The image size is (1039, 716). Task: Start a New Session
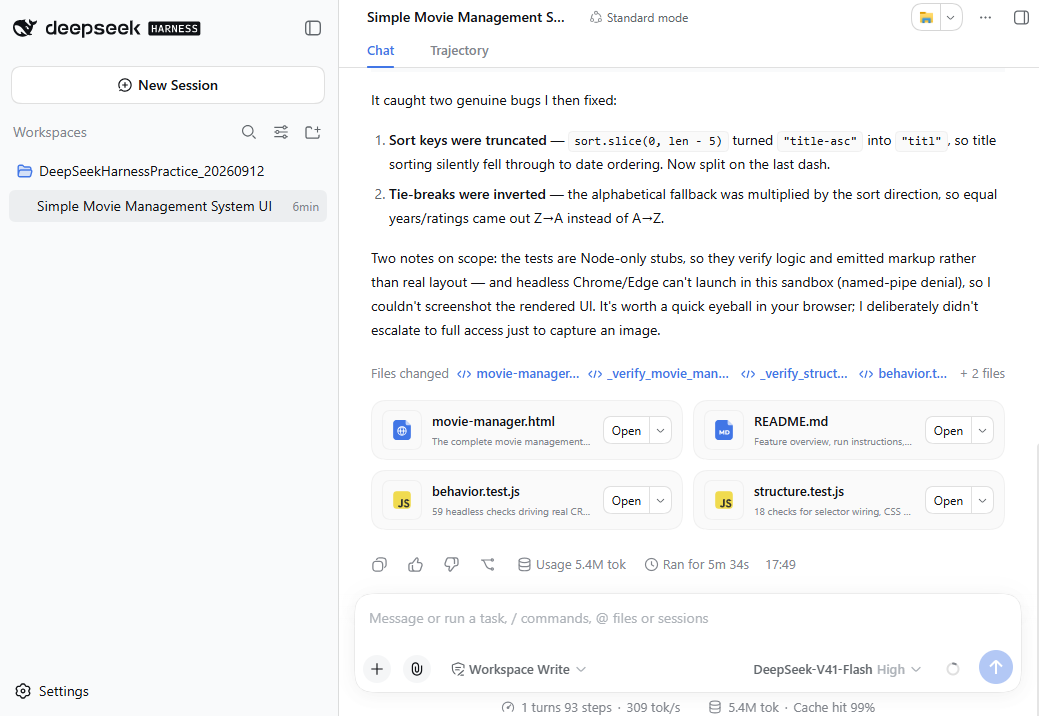coord(168,85)
